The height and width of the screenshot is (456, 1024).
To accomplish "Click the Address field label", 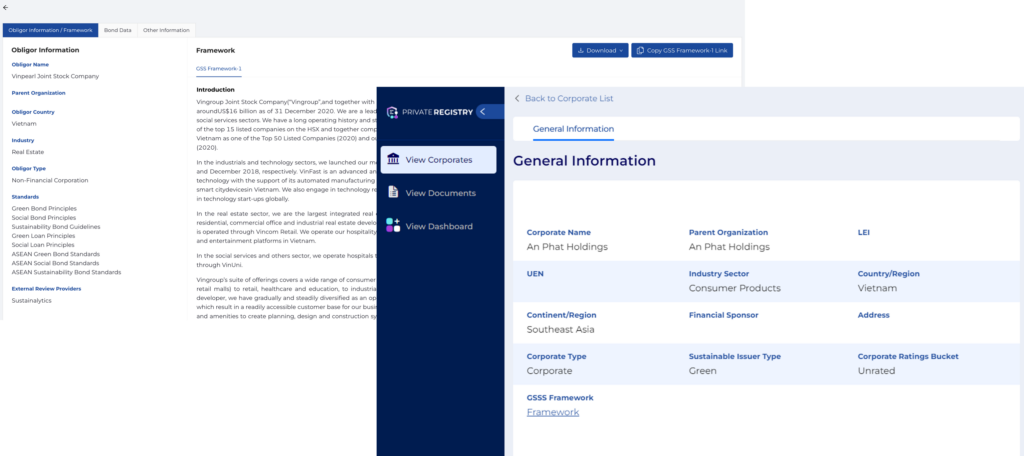I will pyautogui.click(x=873, y=315).
